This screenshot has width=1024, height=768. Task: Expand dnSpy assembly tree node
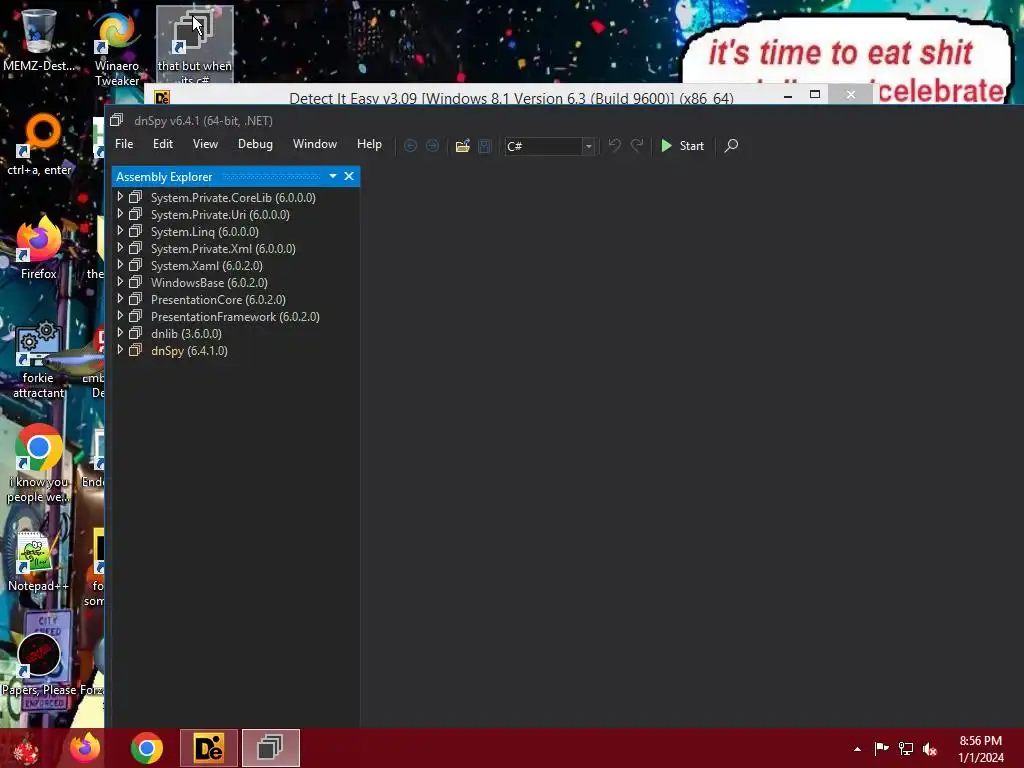[x=120, y=349]
